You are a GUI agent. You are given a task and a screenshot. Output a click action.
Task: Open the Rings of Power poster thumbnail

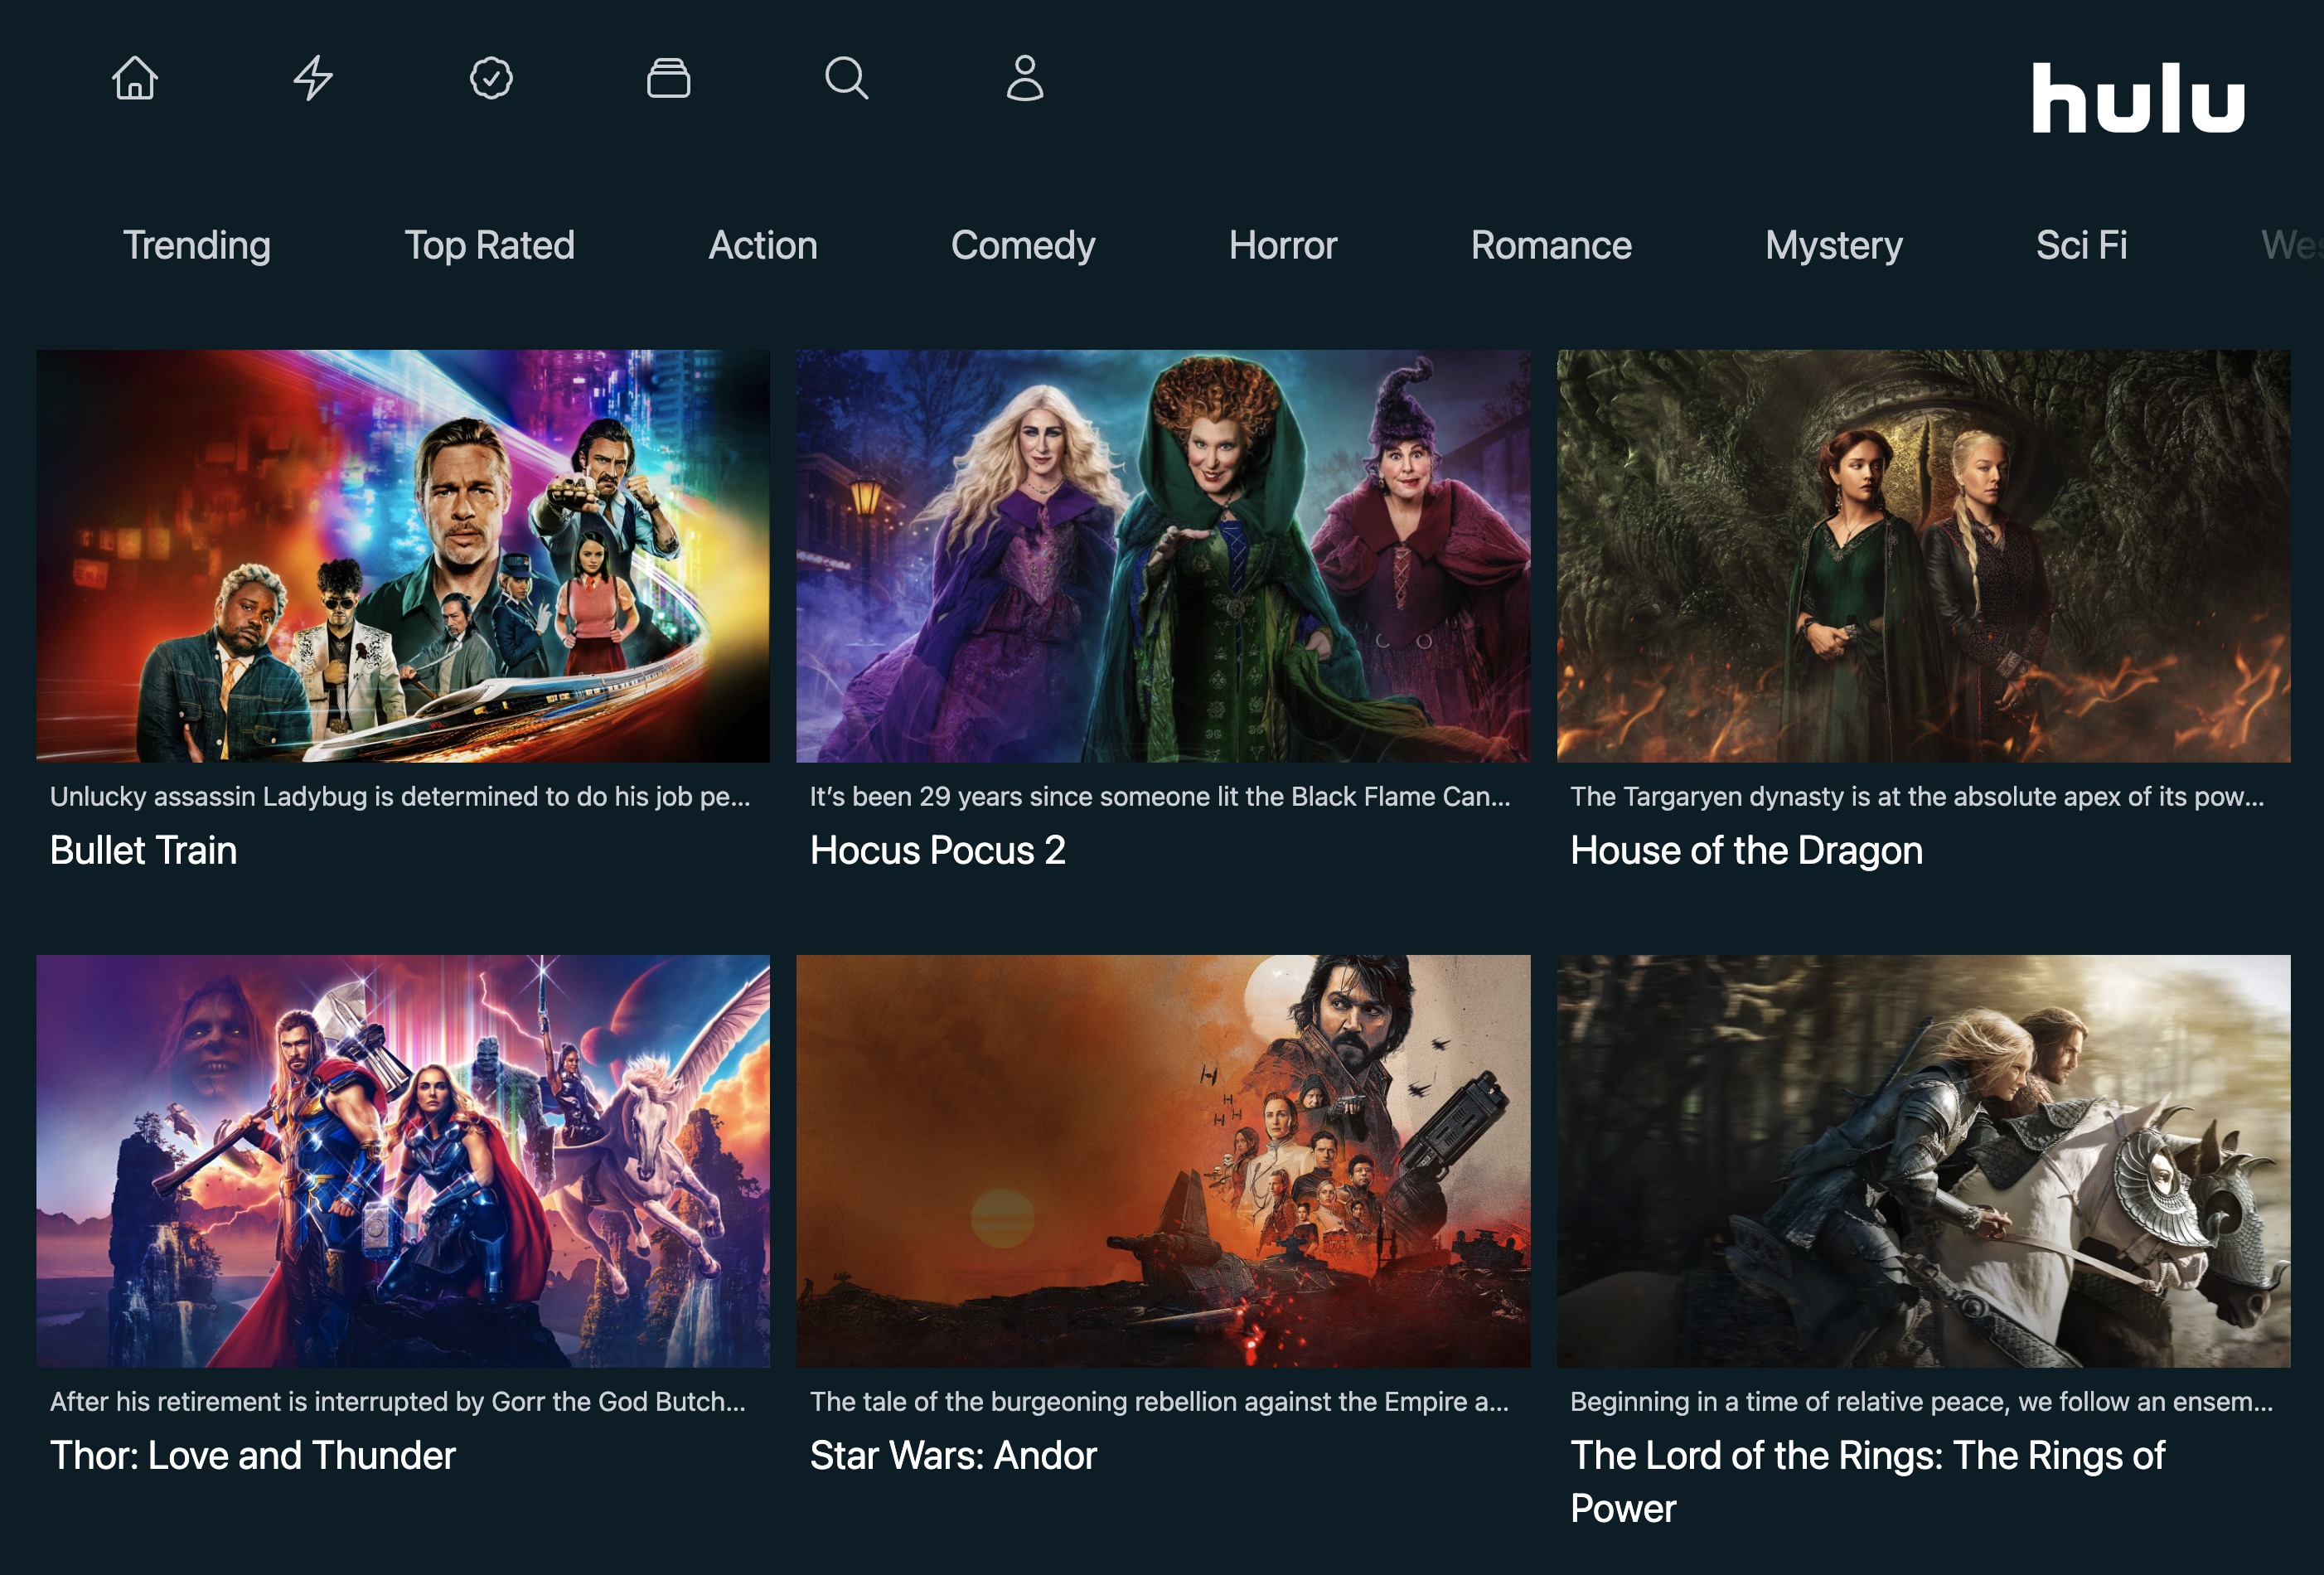click(x=1923, y=1161)
